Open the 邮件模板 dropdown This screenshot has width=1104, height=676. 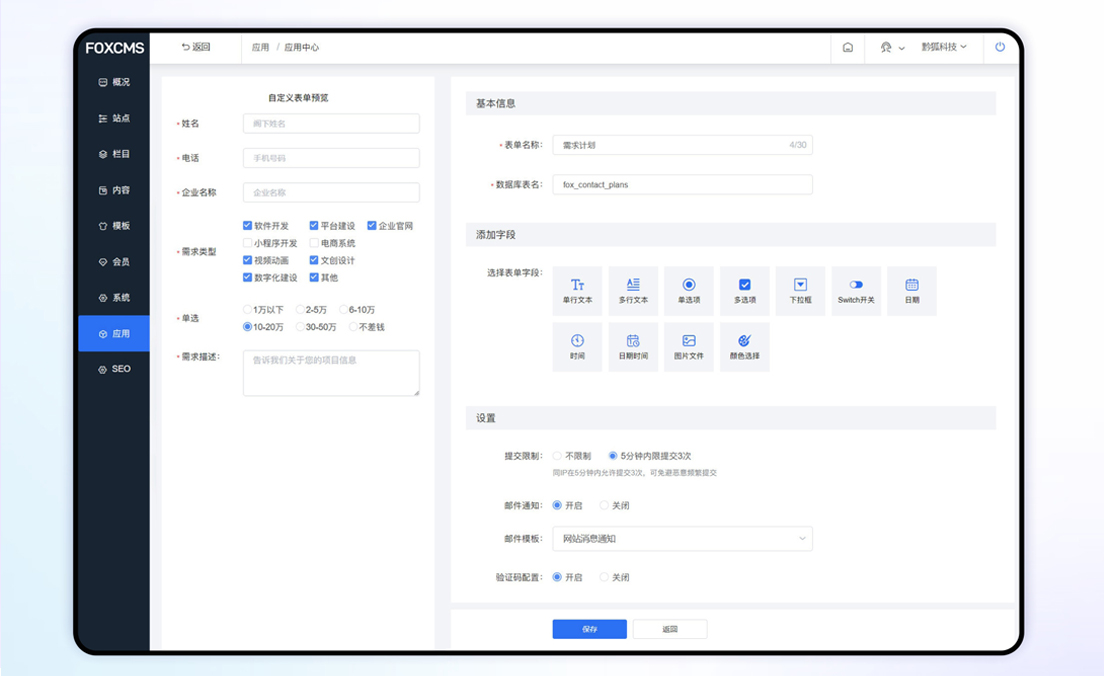(682, 539)
